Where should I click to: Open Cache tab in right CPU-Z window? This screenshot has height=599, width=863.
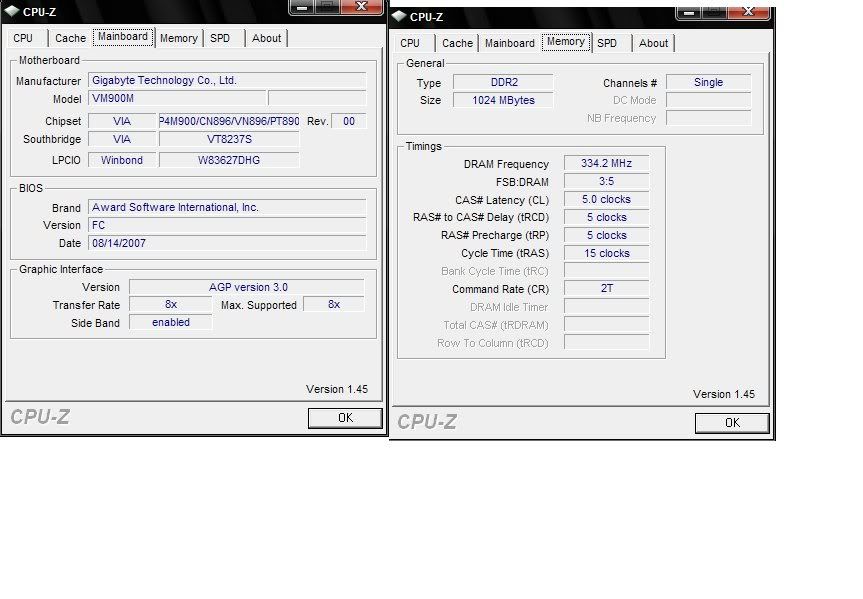tap(457, 43)
